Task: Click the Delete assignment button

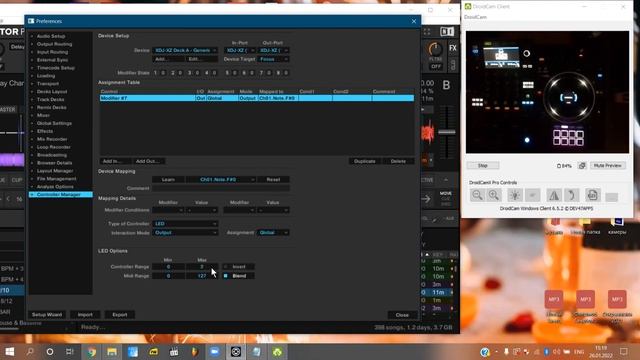Action: tap(398, 161)
